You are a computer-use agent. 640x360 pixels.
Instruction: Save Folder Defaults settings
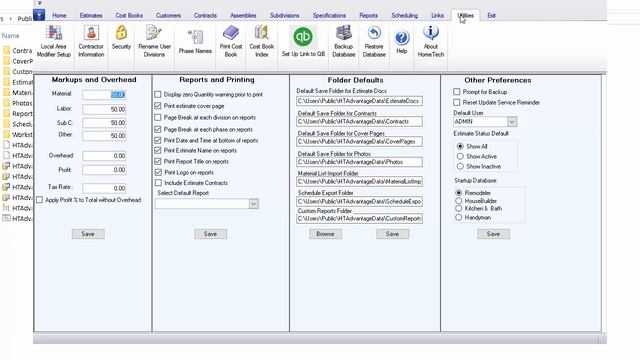tap(392, 234)
